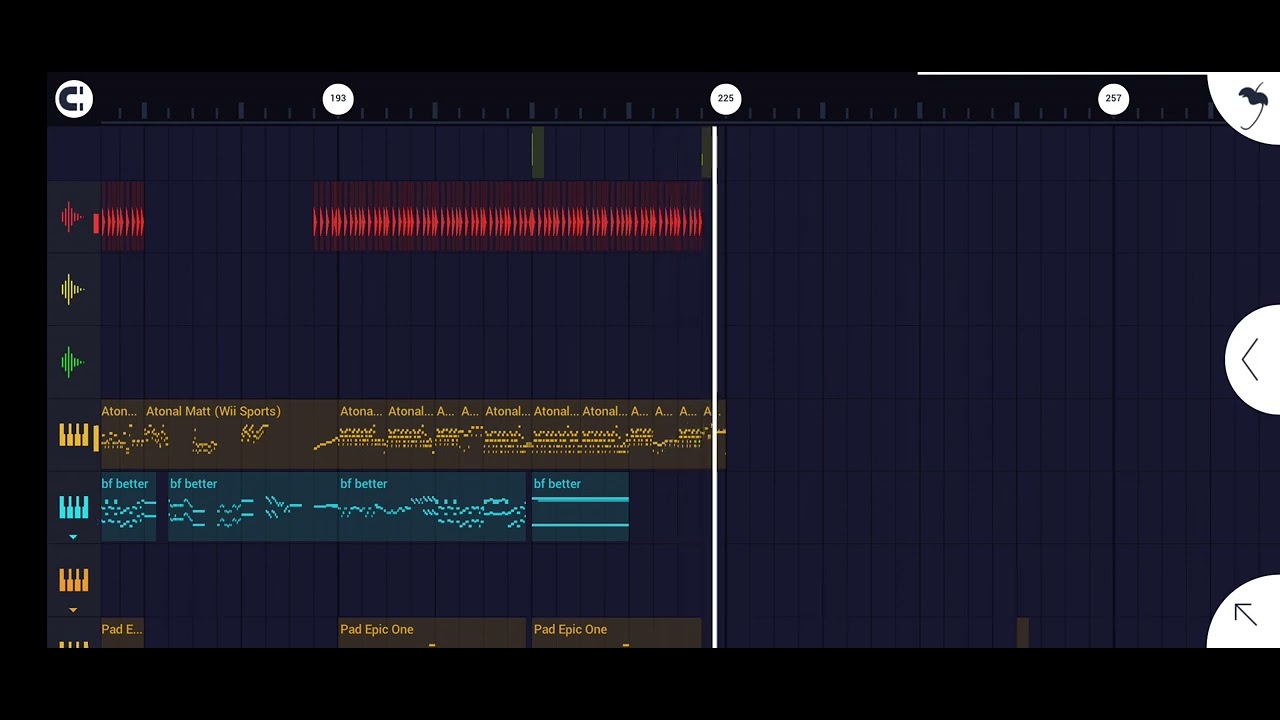Select the small green clip midway between bars 193 and 225
Viewport: 1280px width, 720px height.
pos(538,152)
